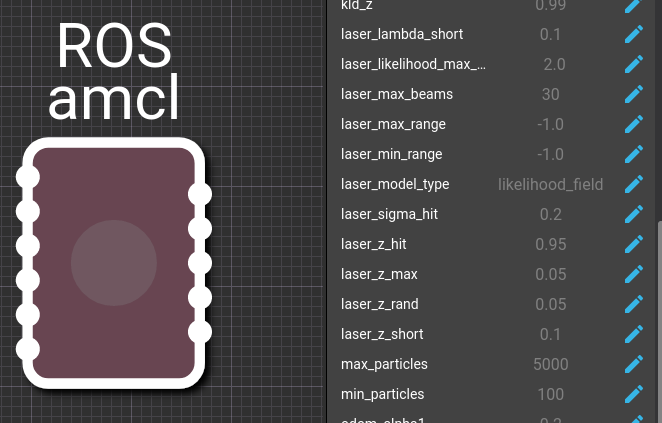Image resolution: width=662 pixels, height=423 pixels.
Task: Open editor for laser_max_range with pencil icon
Action: pyautogui.click(x=634, y=124)
